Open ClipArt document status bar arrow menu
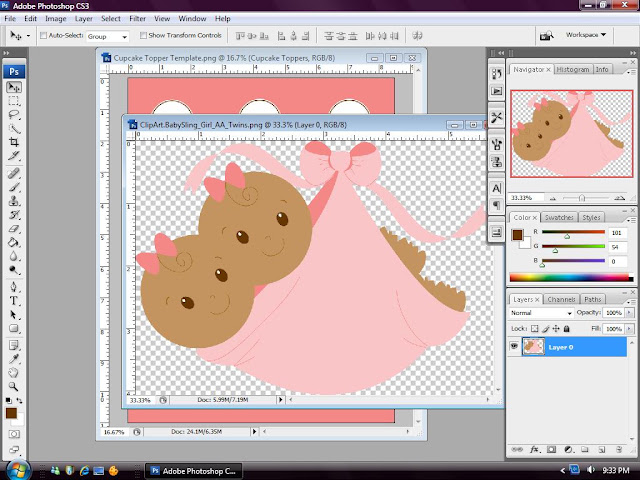Image resolution: width=640 pixels, height=480 pixels. coord(280,400)
